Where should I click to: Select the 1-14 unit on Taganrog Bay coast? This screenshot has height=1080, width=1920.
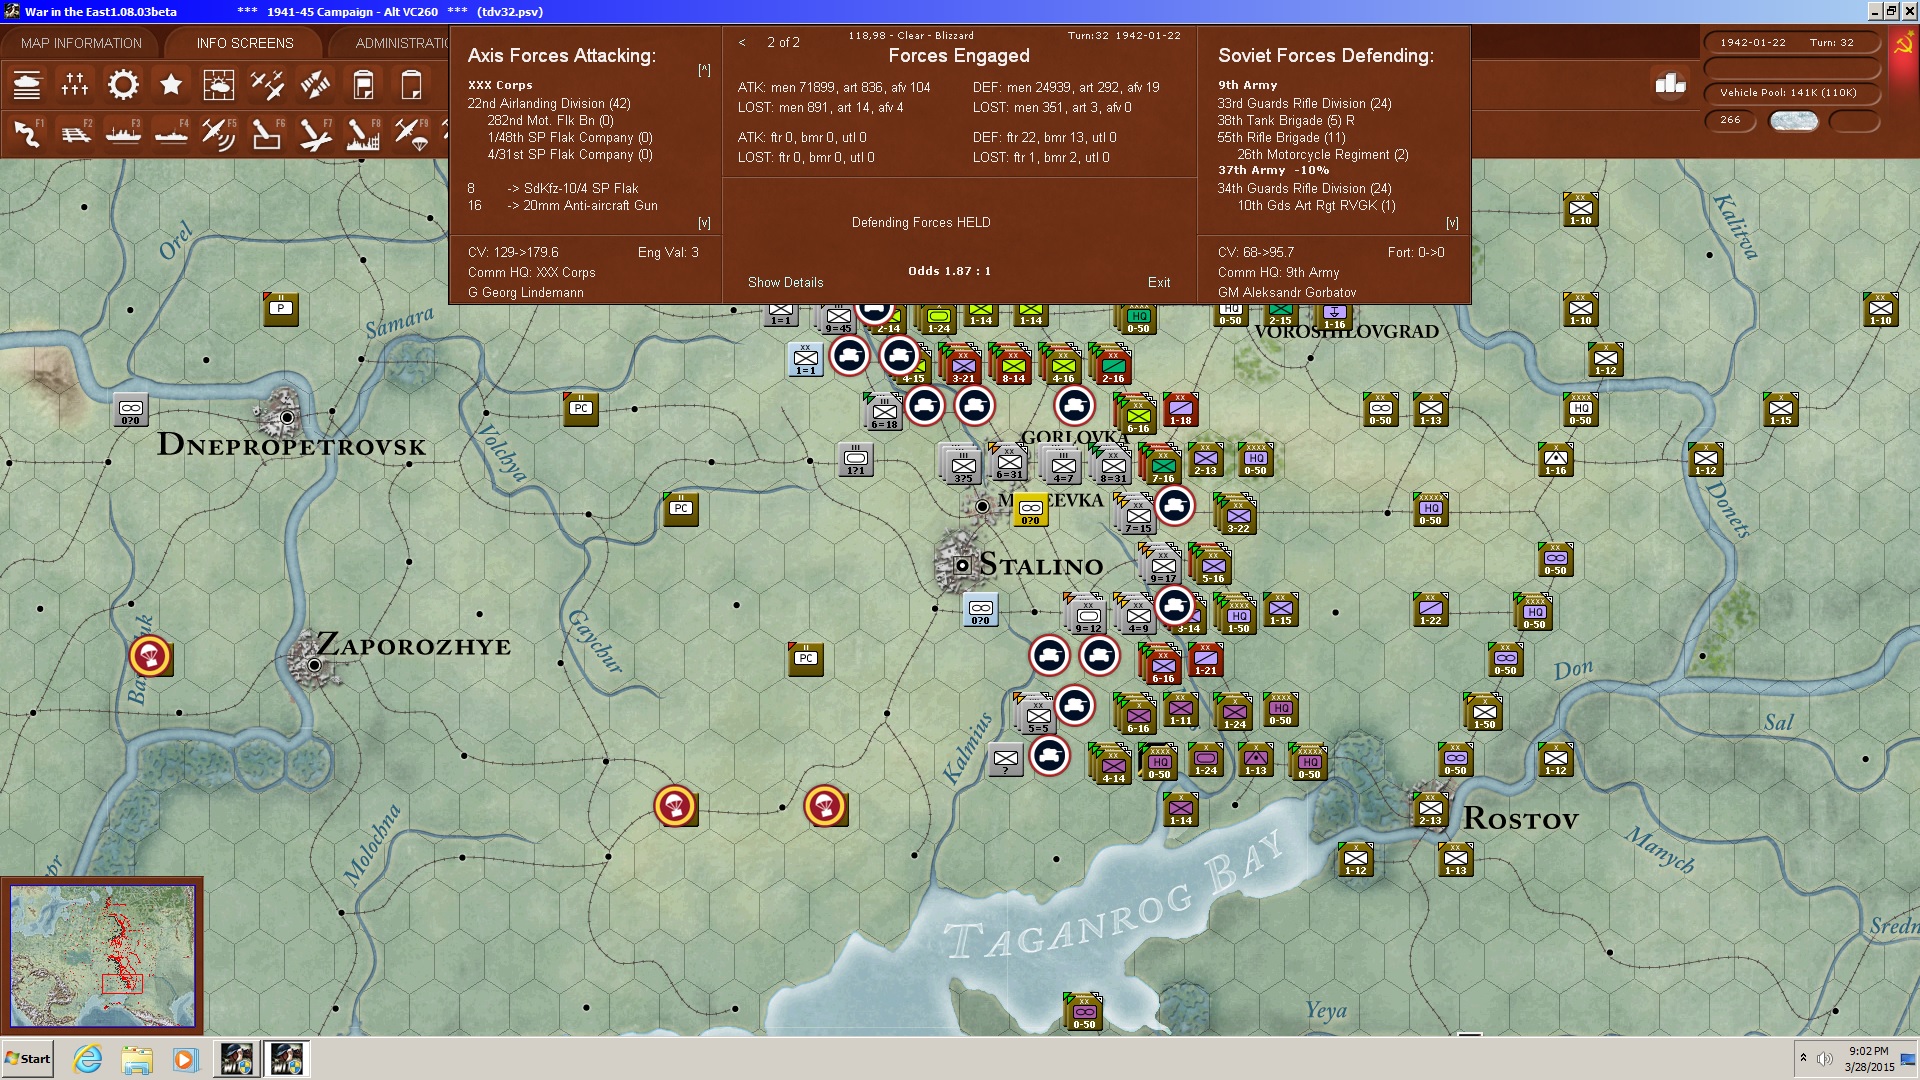click(1181, 809)
